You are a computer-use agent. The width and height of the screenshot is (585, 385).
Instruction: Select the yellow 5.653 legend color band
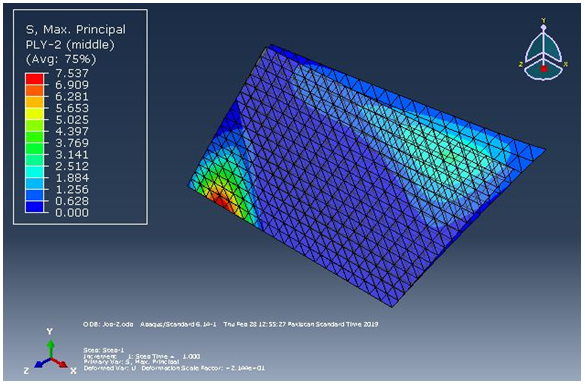tap(34, 114)
